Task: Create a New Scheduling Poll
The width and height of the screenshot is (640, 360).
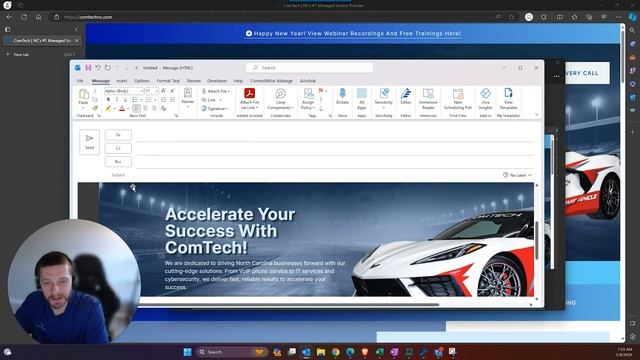Action: point(458,99)
